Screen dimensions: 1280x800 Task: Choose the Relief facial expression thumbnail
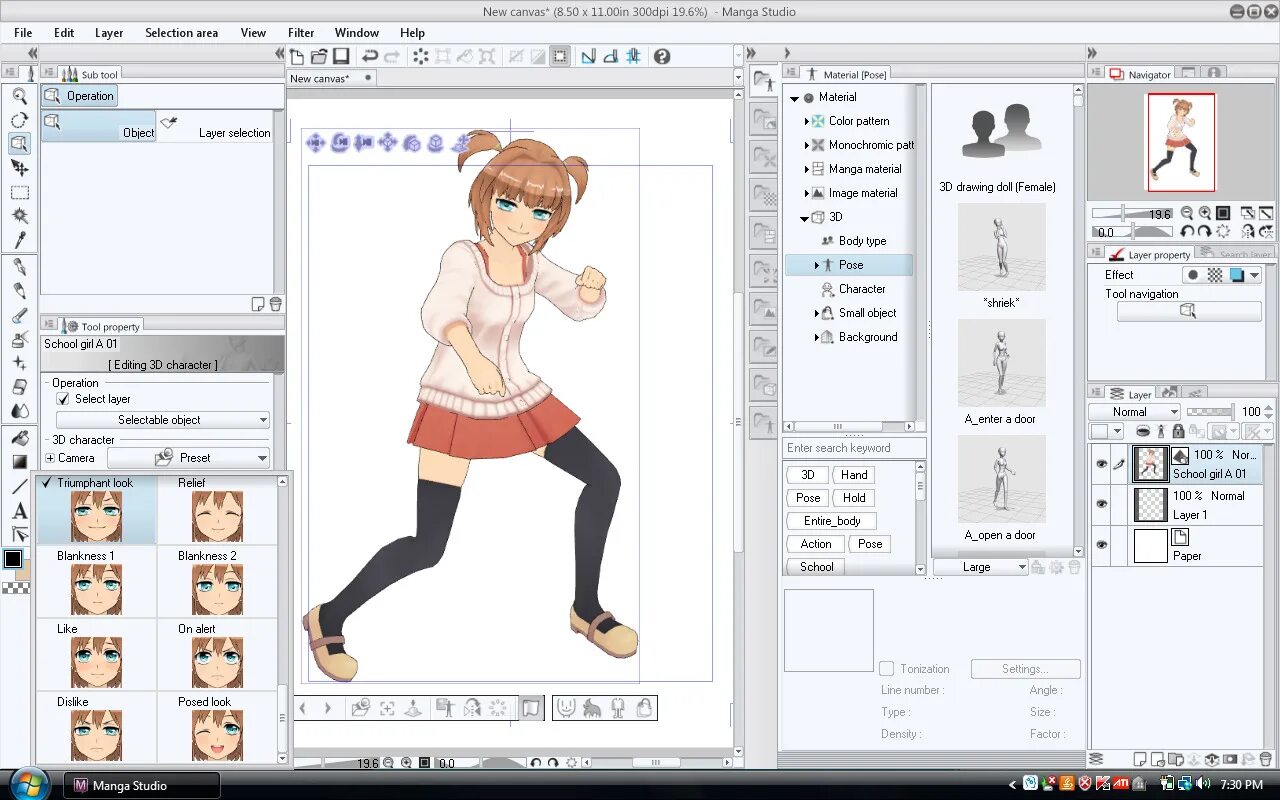point(217,510)
